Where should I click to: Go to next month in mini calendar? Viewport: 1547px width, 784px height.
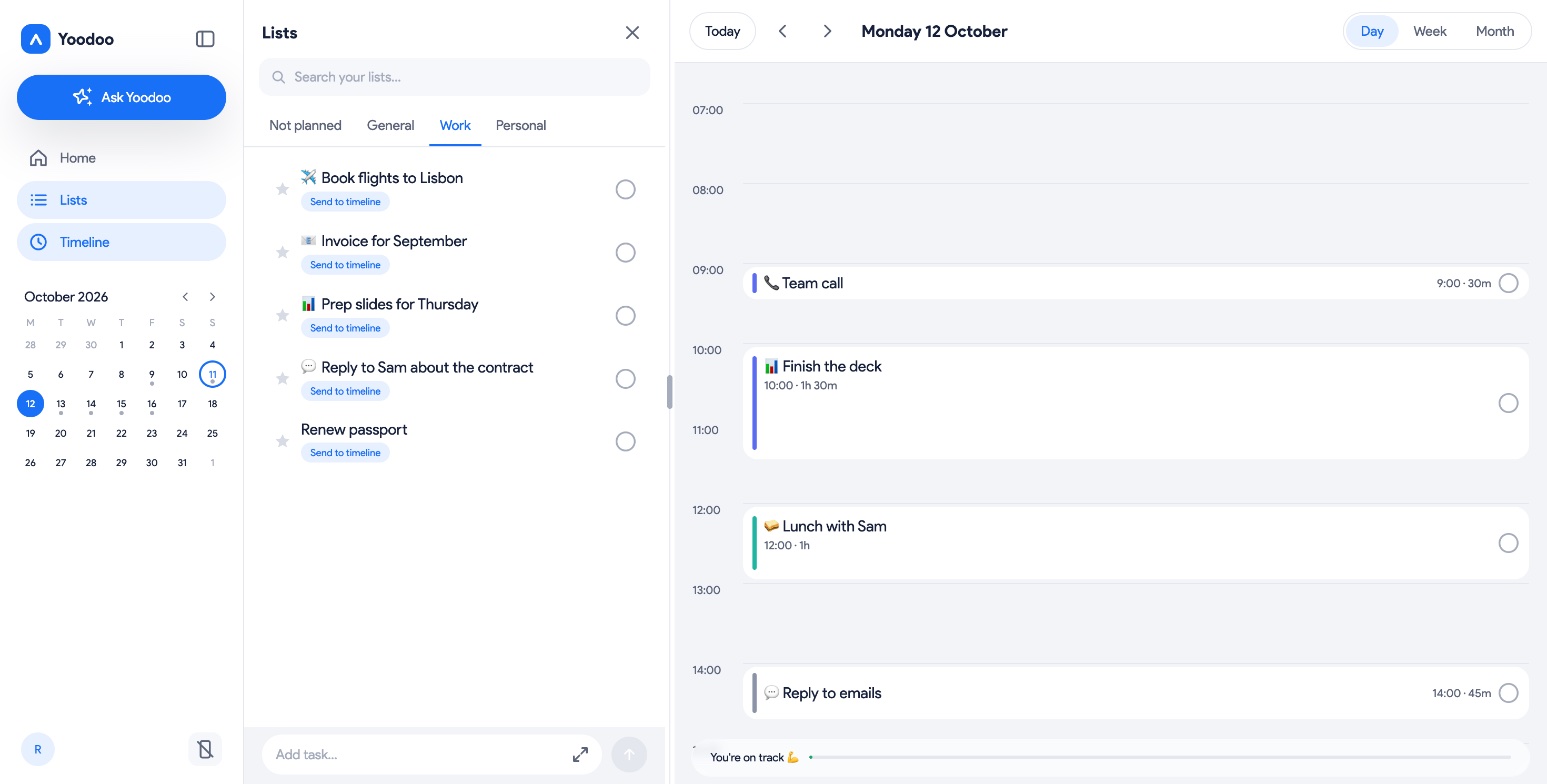pyautogui.click(x=212, y=297)
